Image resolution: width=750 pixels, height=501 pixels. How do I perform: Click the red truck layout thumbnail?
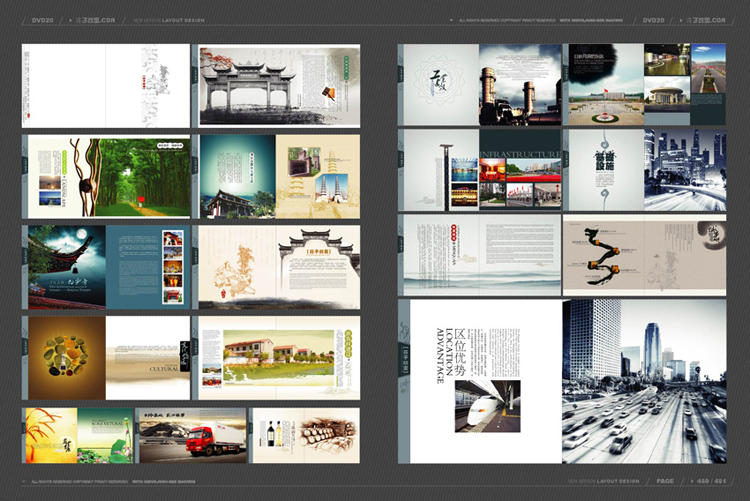[191, 435]
